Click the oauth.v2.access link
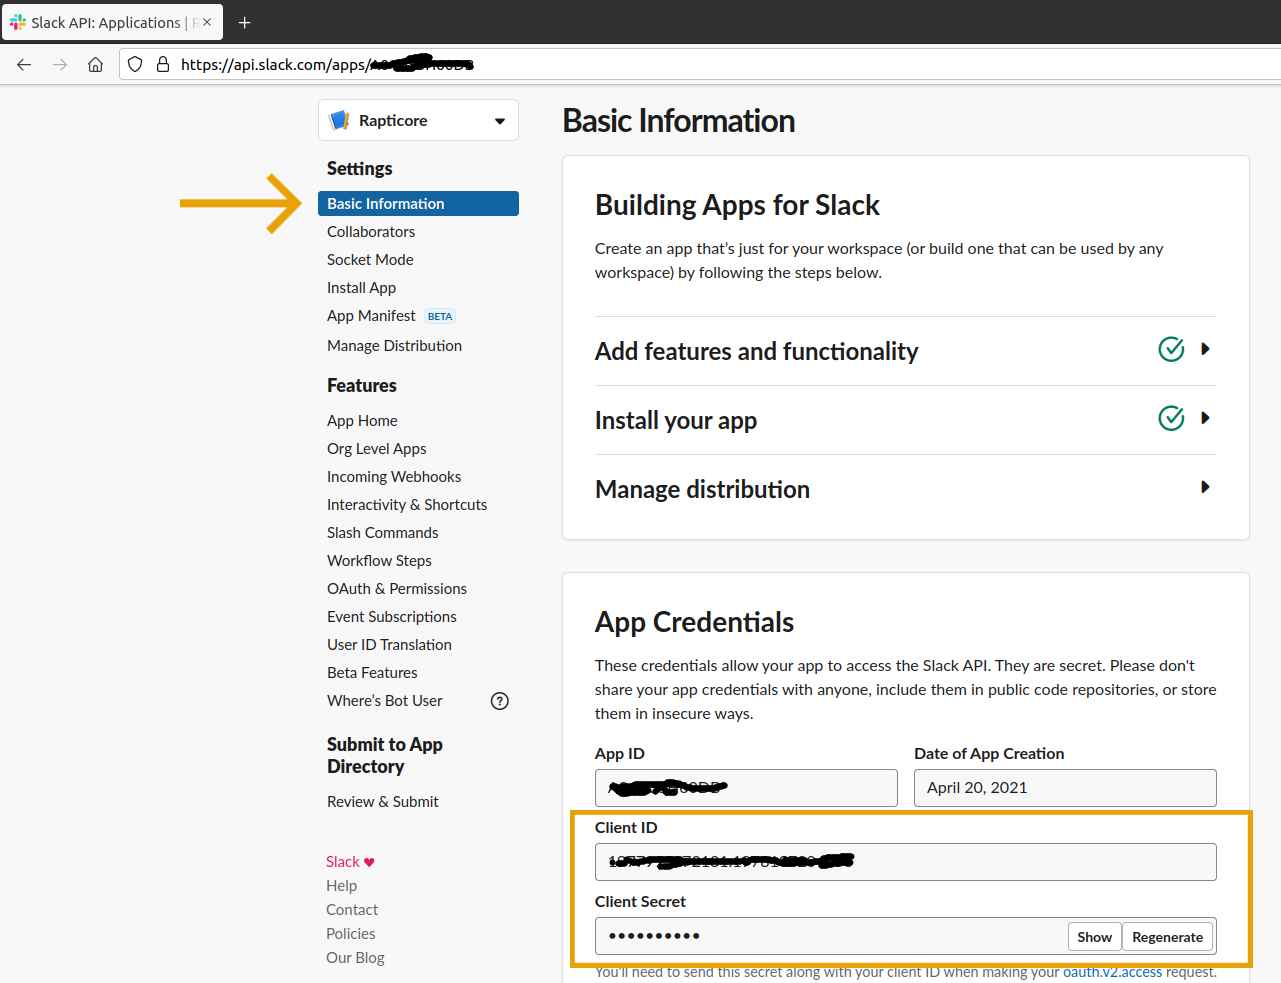This screenshot has height=983, width=1281. [x=1112, y=972]
